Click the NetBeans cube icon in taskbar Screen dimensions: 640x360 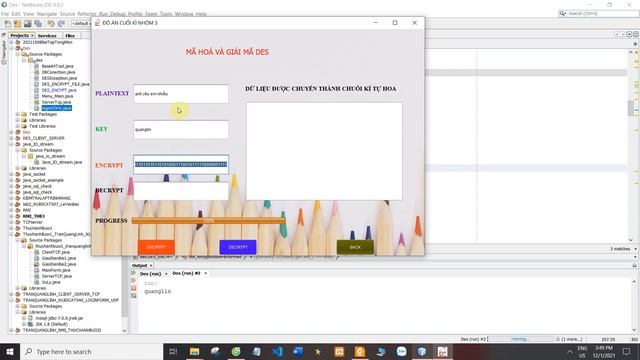coord(422,351)
